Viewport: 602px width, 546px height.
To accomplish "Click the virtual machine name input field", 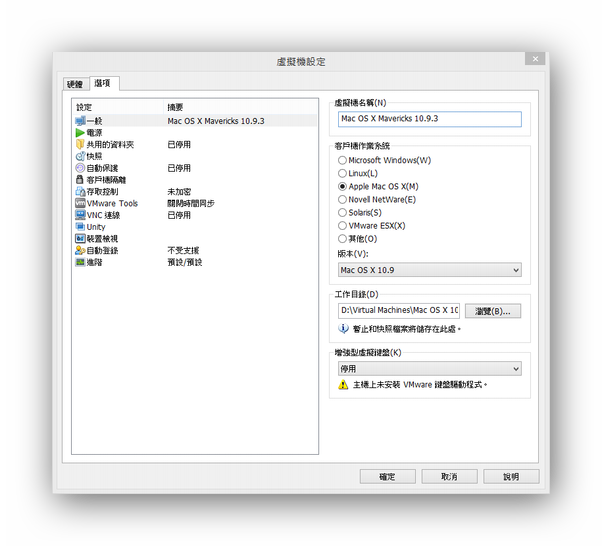I will pyautogui.click(x=430, y=119).
